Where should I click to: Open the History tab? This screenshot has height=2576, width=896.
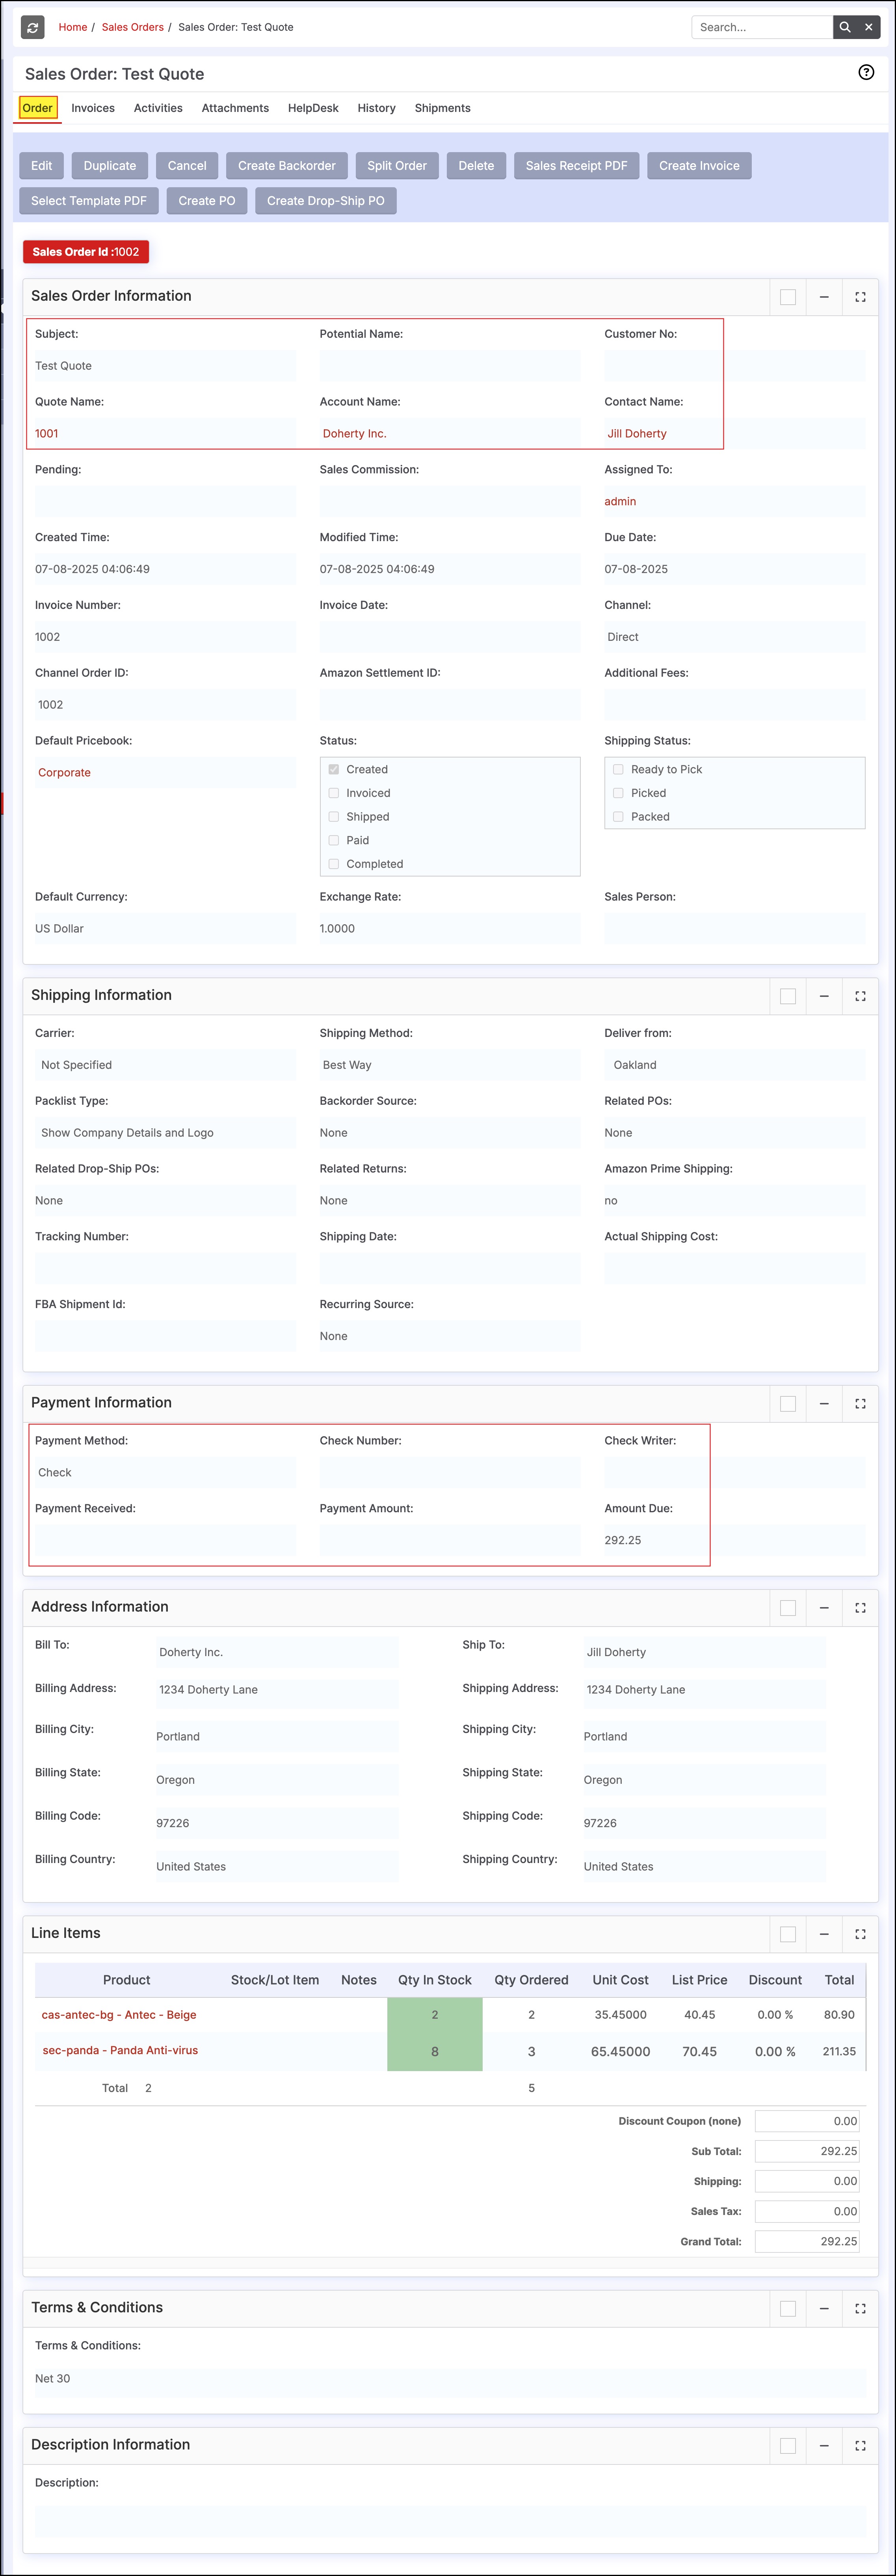[x=377, y=108]
